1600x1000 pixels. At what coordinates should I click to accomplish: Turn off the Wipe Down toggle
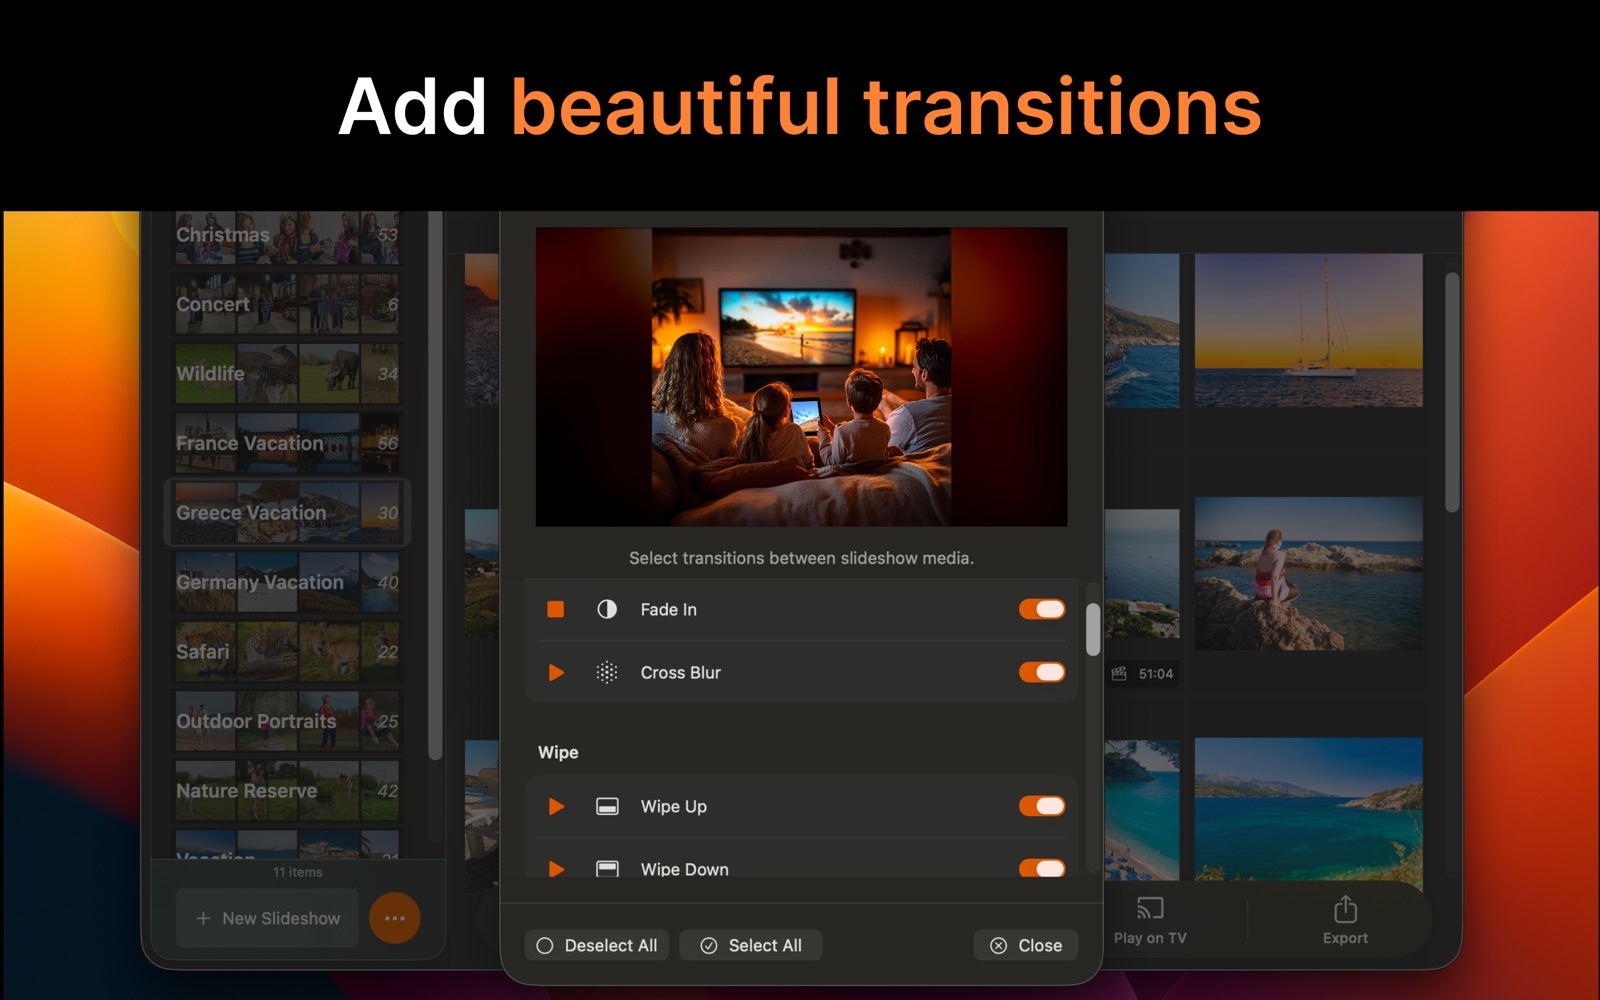(x=1042, y=868)
